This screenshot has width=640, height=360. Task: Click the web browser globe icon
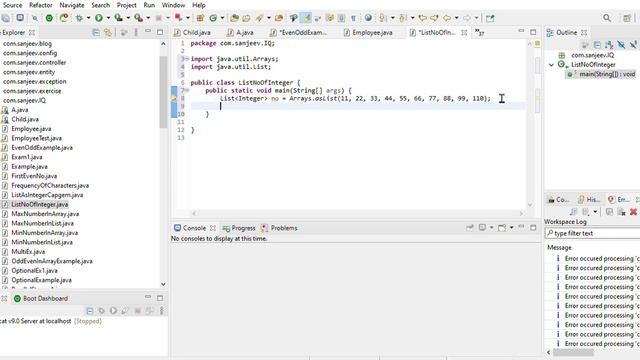368,18
